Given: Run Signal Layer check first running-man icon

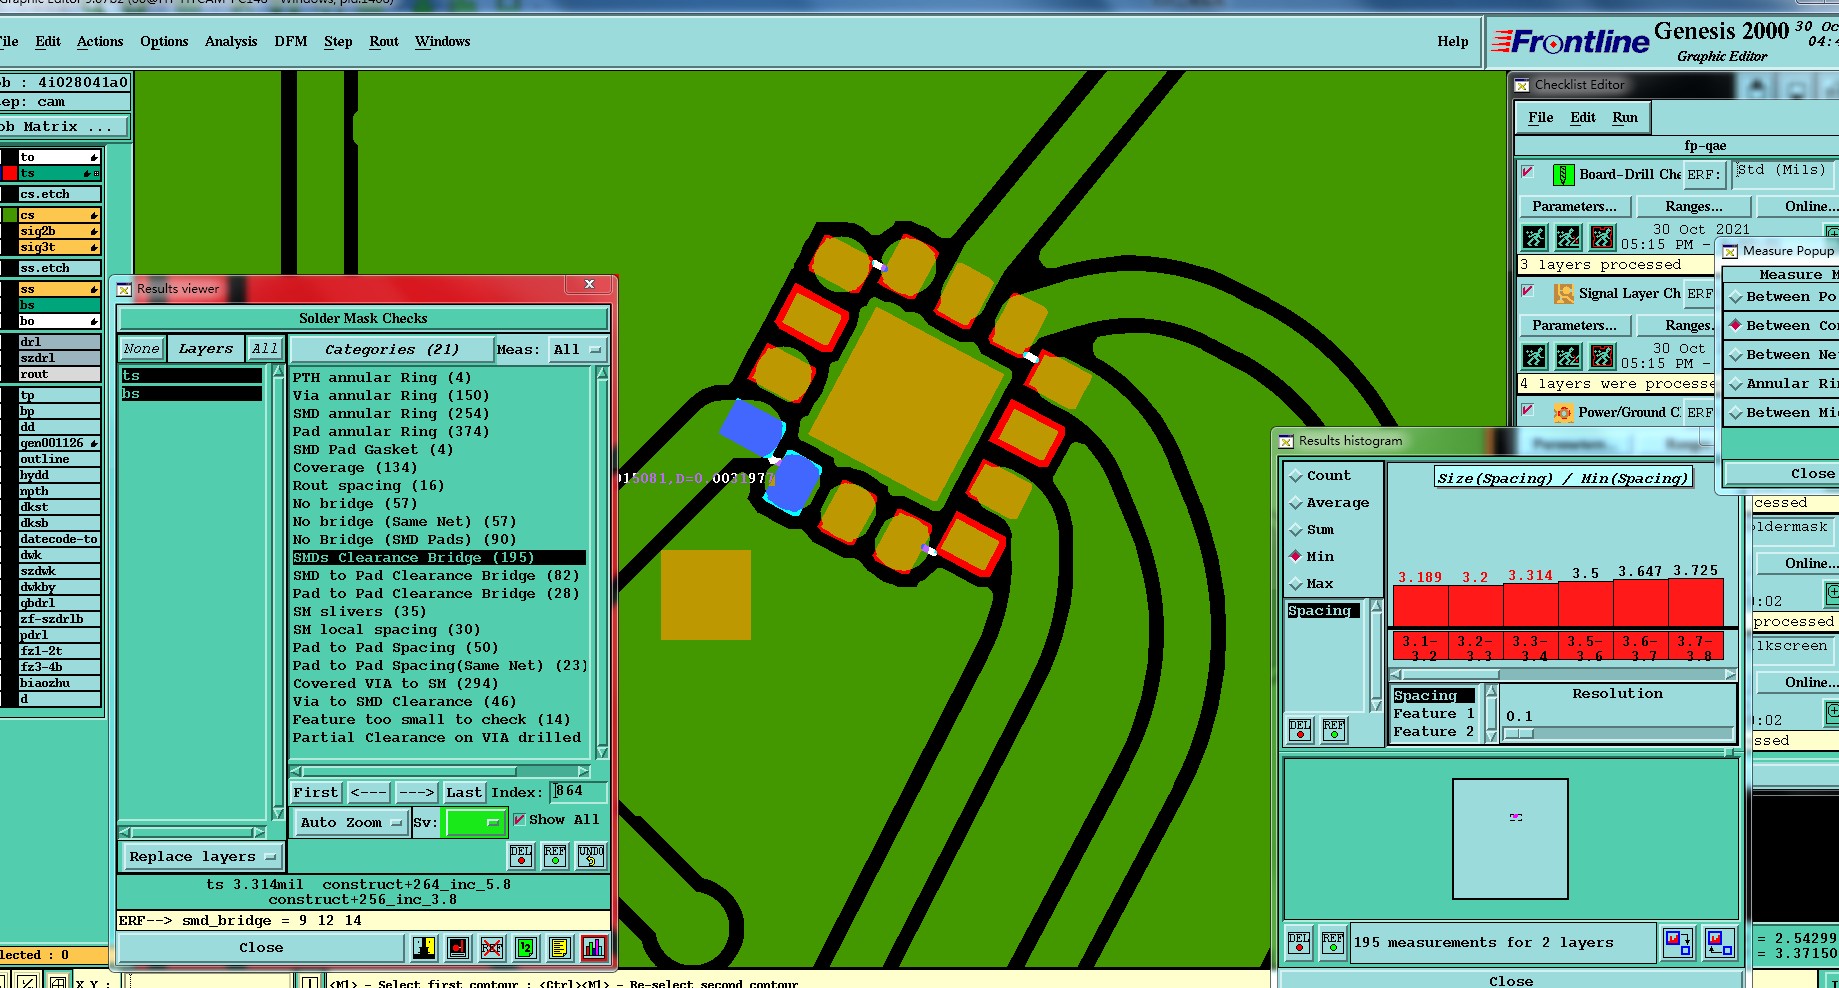Looking at the screenshot, I should (1534, 356).
